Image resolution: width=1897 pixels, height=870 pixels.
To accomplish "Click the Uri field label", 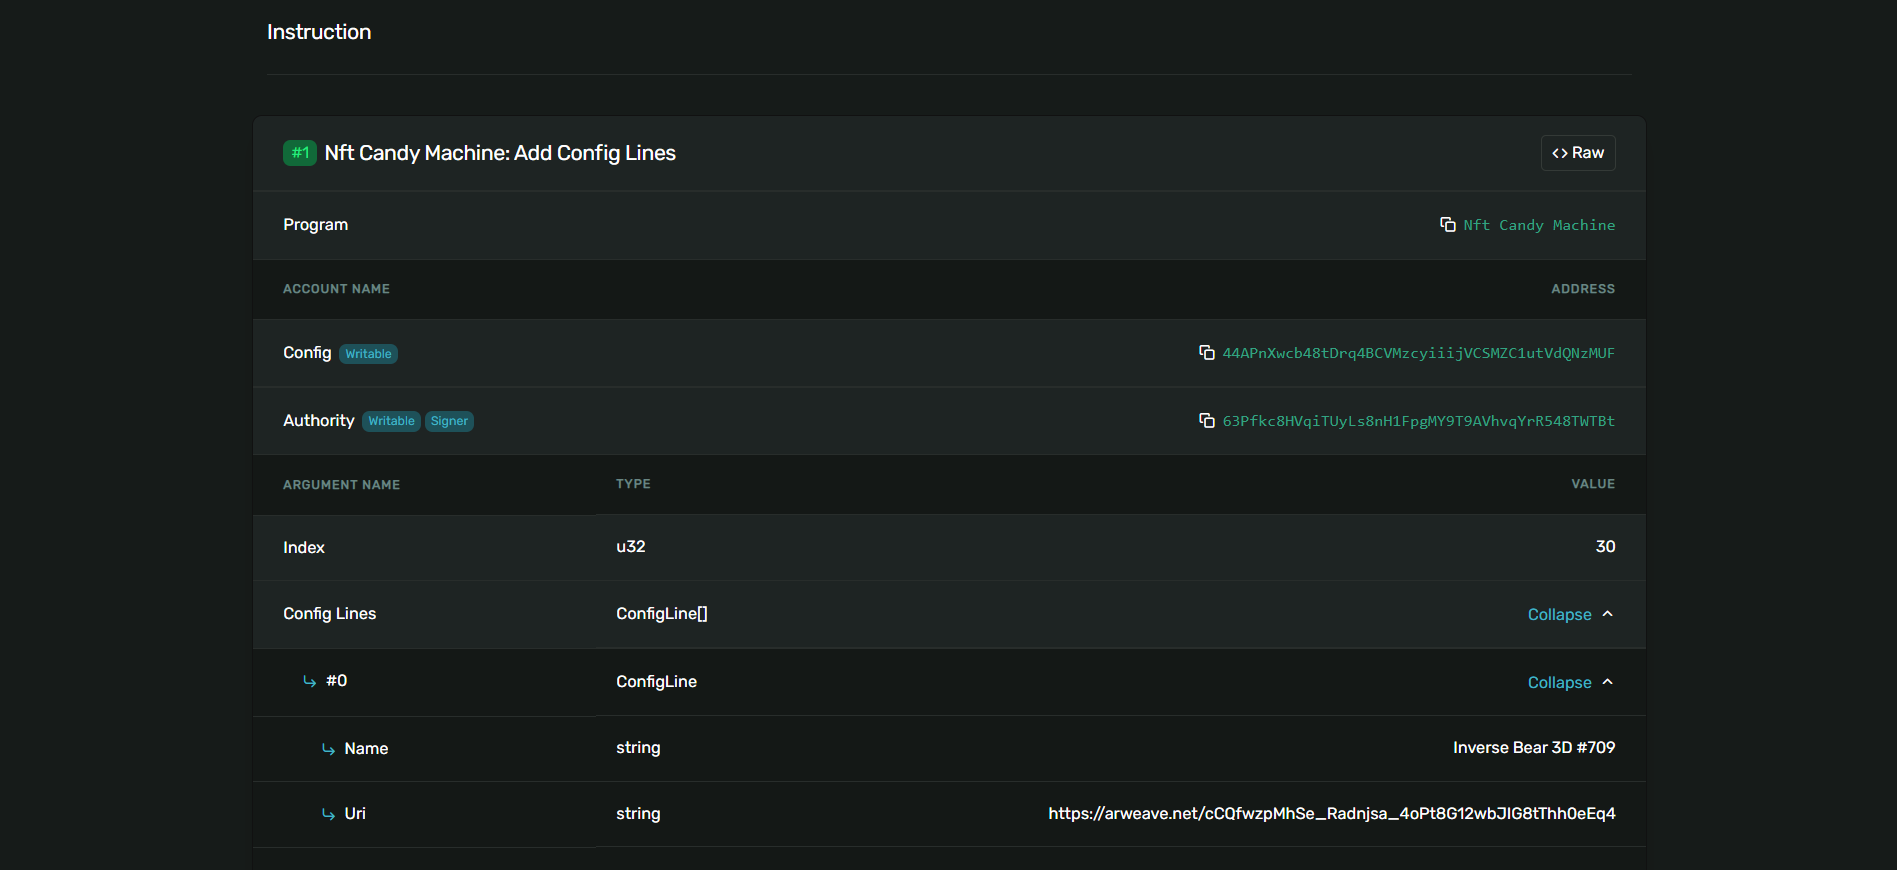I will click(355, 813).
